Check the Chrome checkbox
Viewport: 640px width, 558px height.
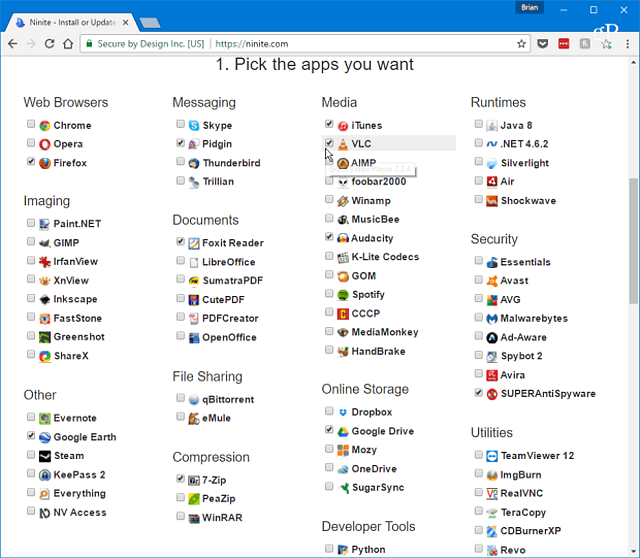pyautogui.click(x=31, y=124)
